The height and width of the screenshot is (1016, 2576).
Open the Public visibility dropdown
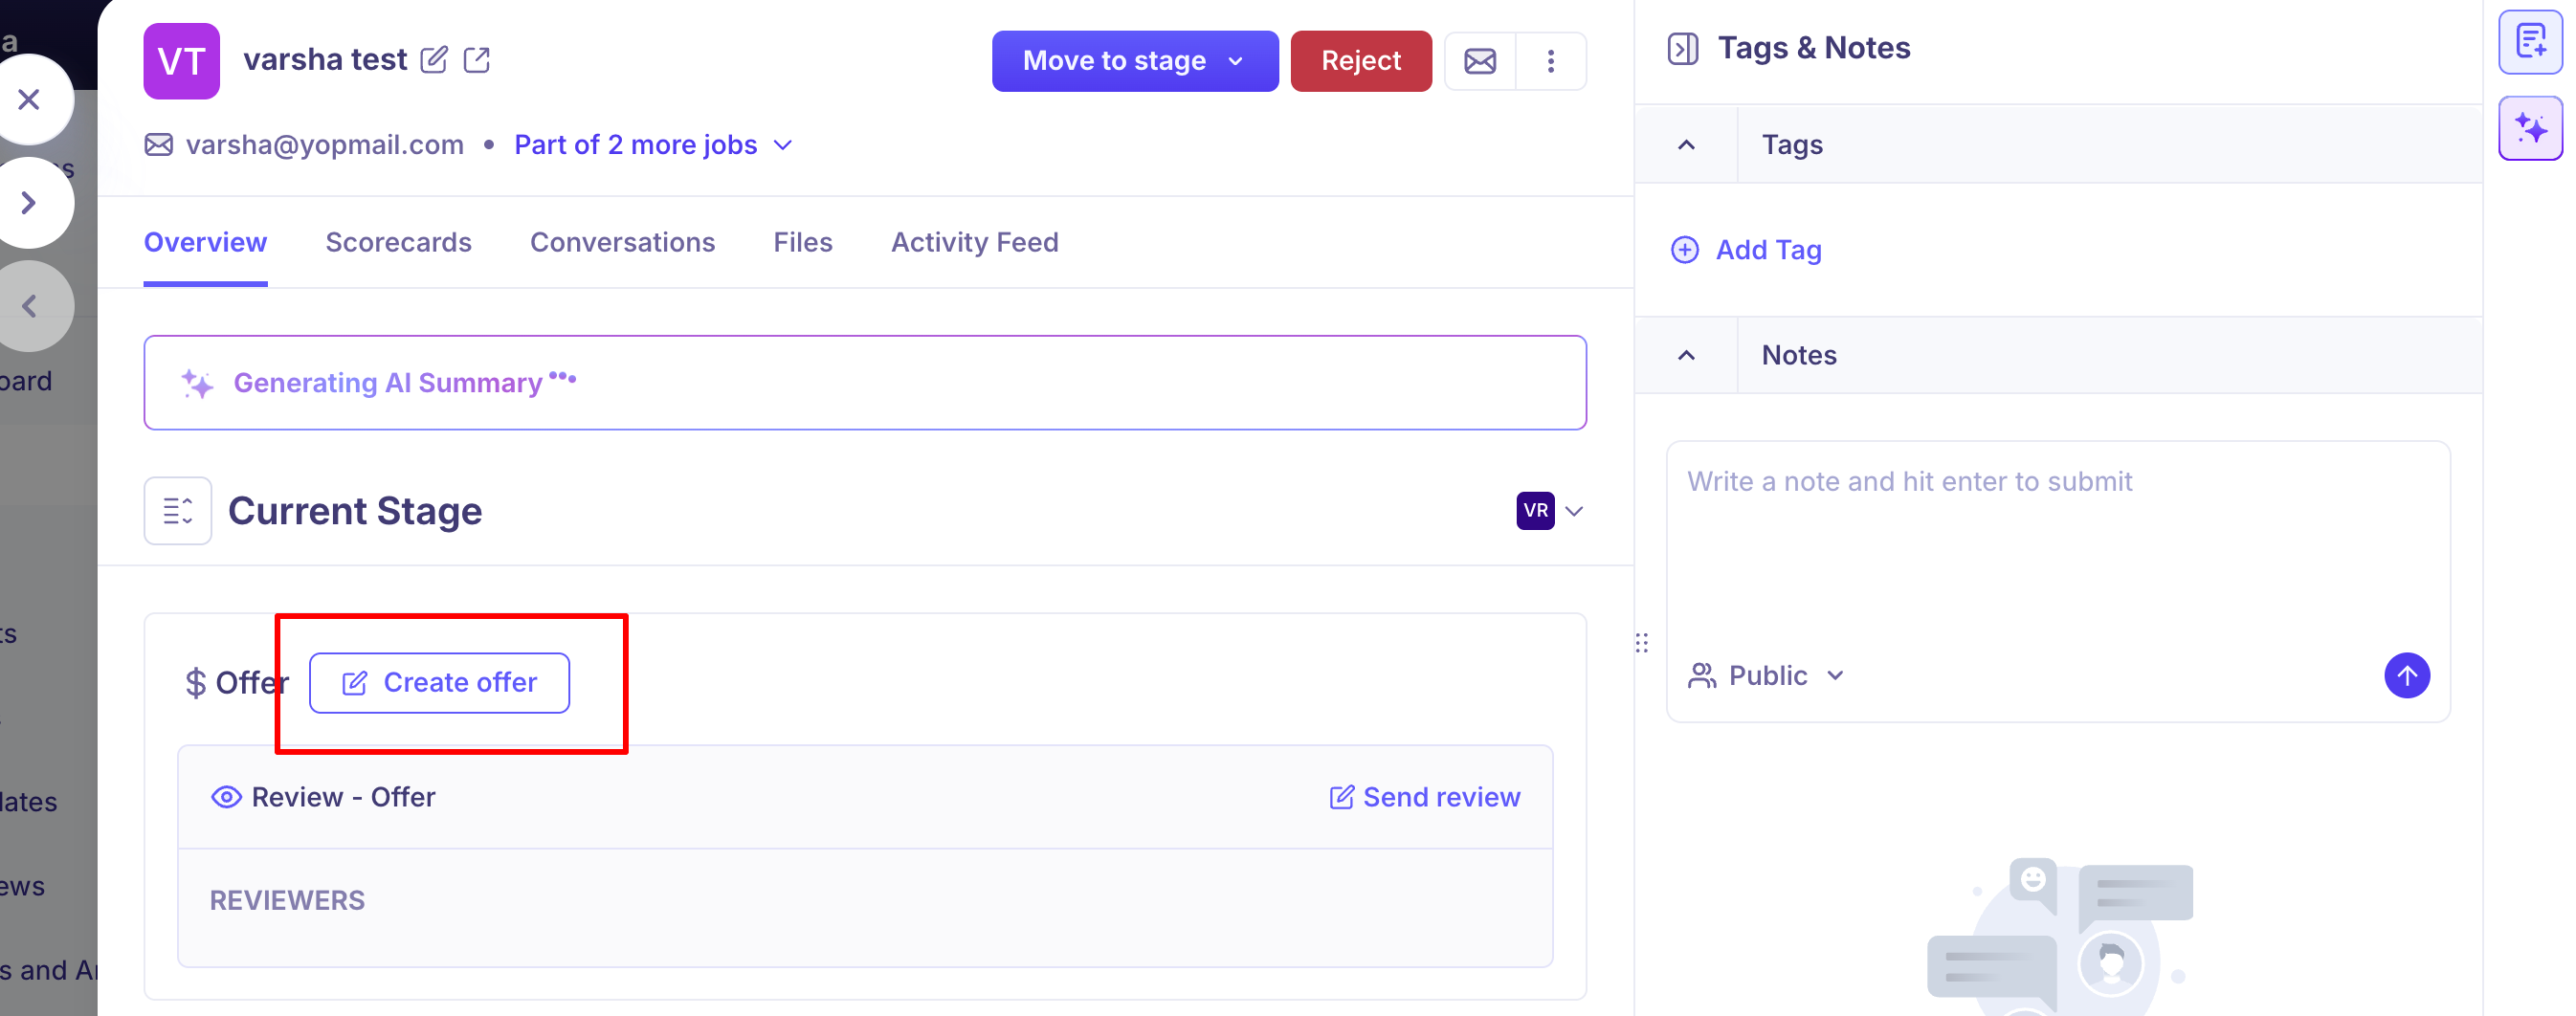pos(1766,675)
